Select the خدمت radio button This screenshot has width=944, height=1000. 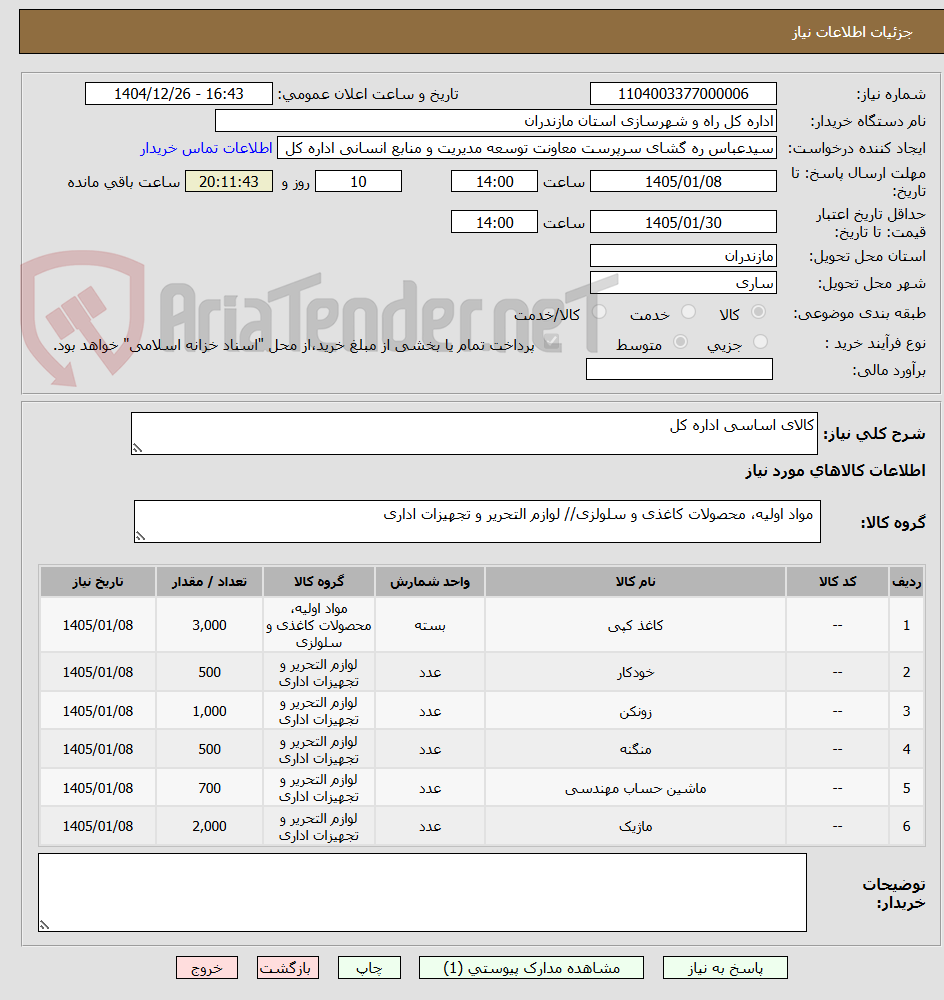coord(688,312)
